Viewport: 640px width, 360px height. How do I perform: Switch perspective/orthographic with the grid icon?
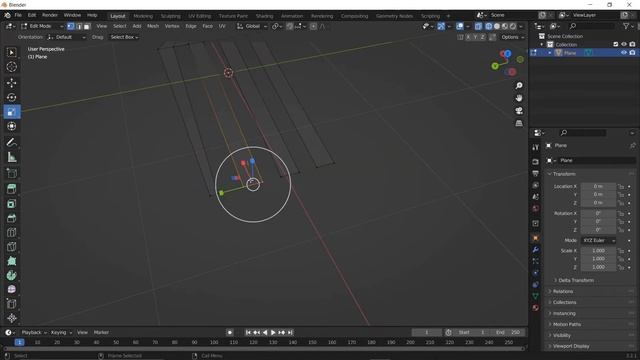tap(519, 123)
